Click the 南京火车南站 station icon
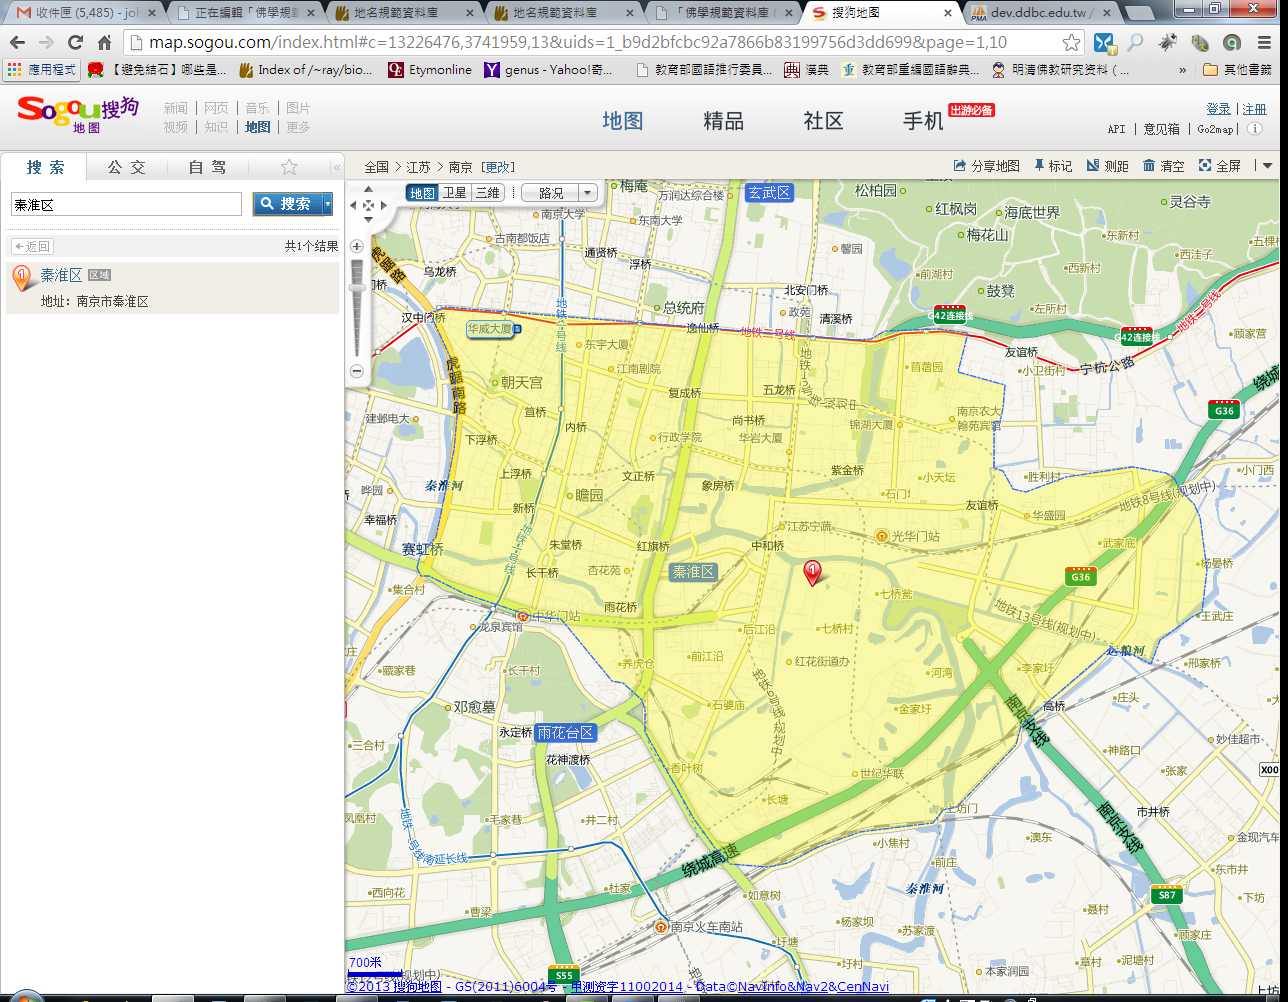The width and height of the screenshot is (1288, 1002). click(661, 927)
